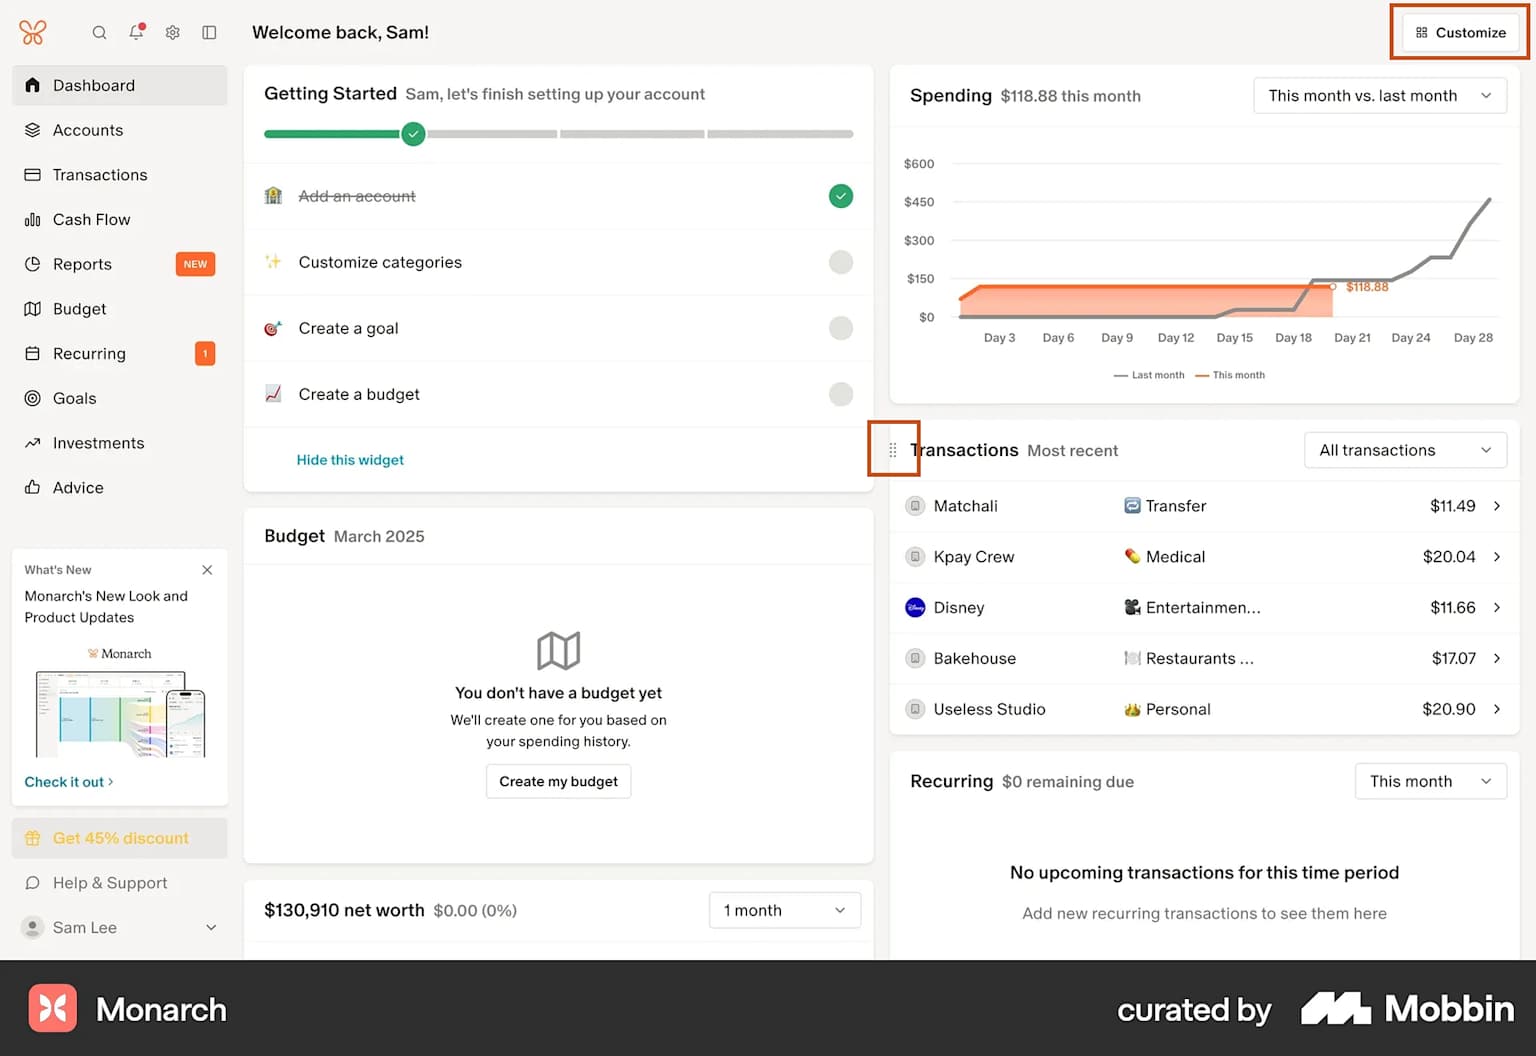Open Accounts in sidebar
This screenshot has height=1056, width=1536.
coord(119,130)
